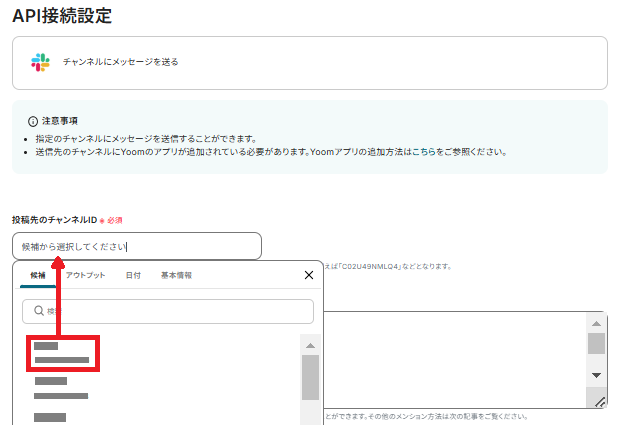Click the candidate list scrollbar up arrow
Viewport: 622px width, 425px height.
pos(310,346)
